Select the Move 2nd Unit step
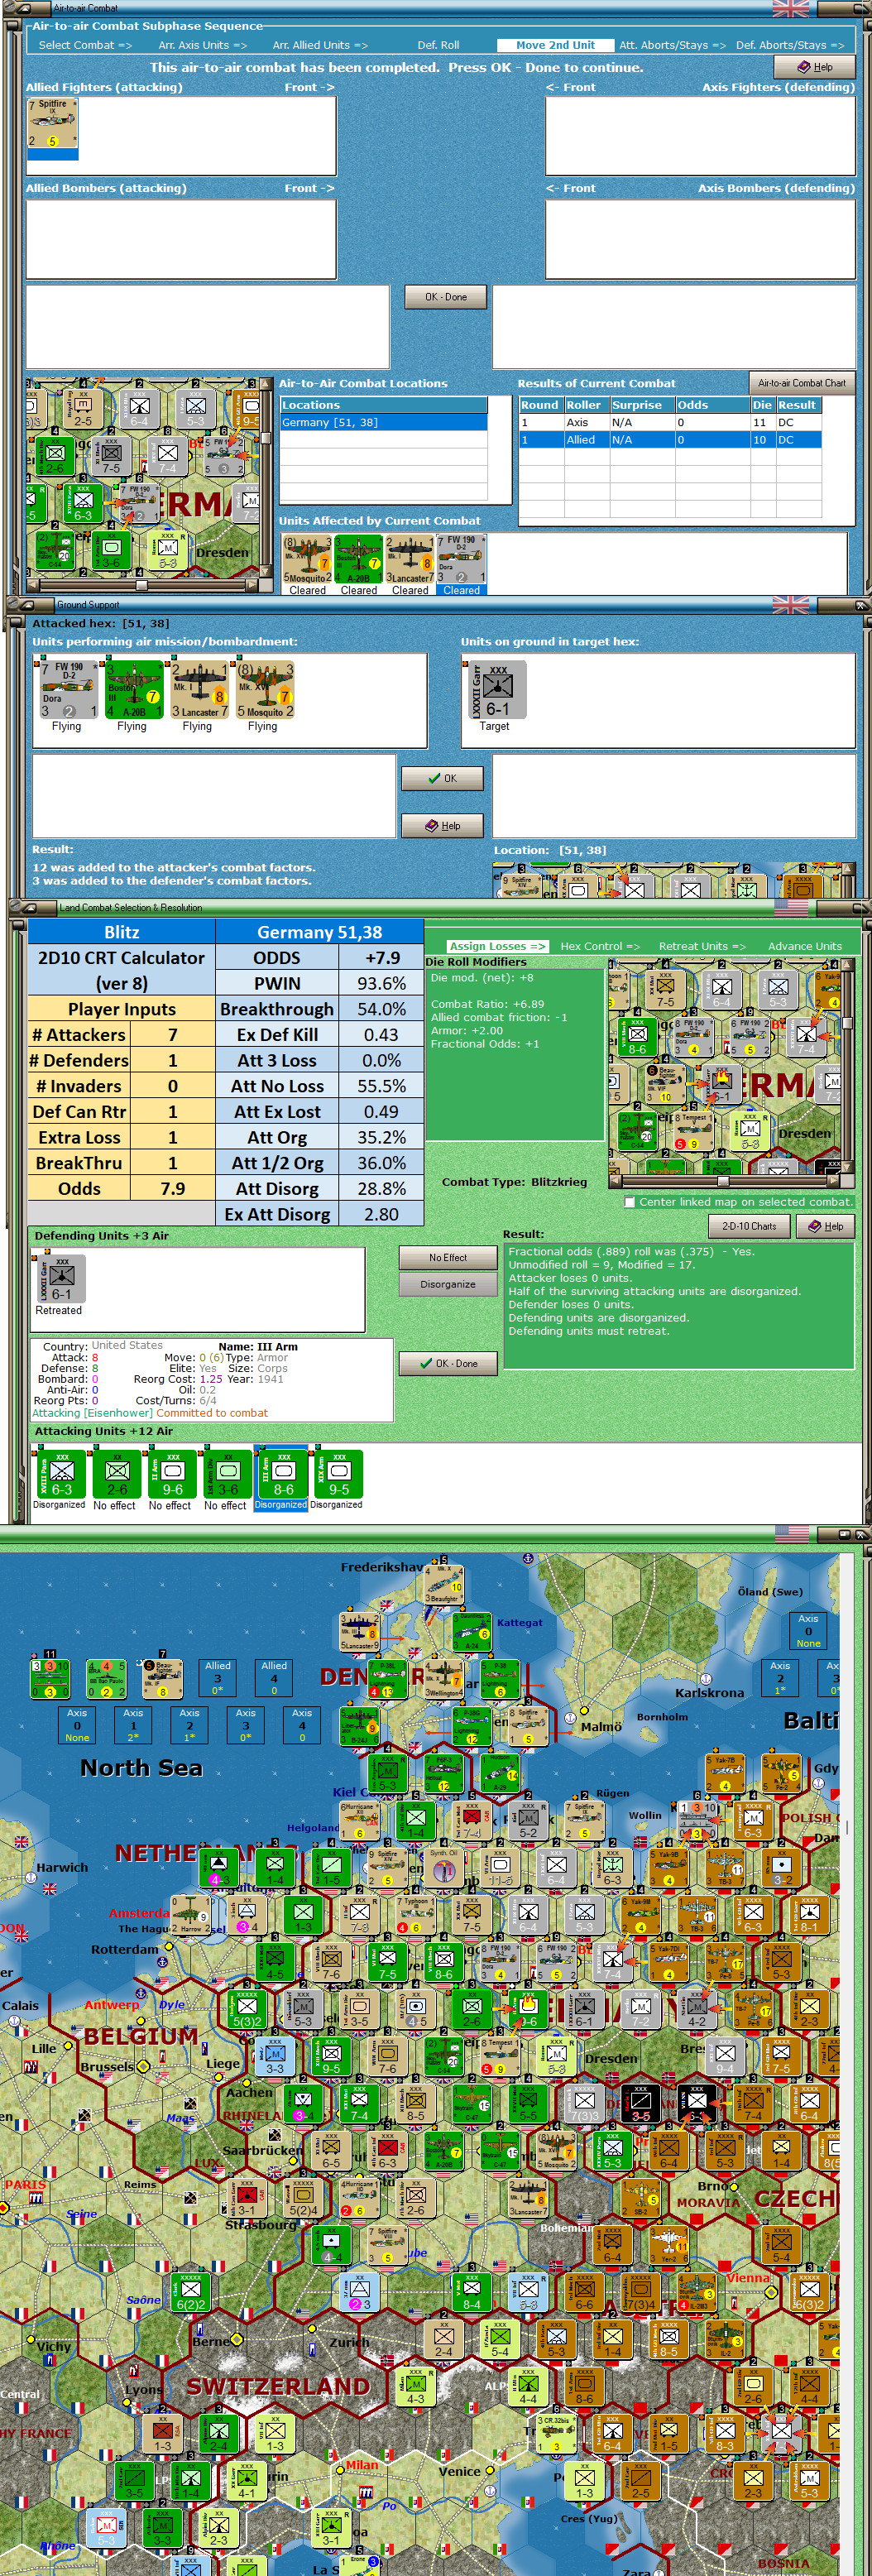Image resolution: width=872 pixels, height=2576 pixels. click(x=555, y=45)
